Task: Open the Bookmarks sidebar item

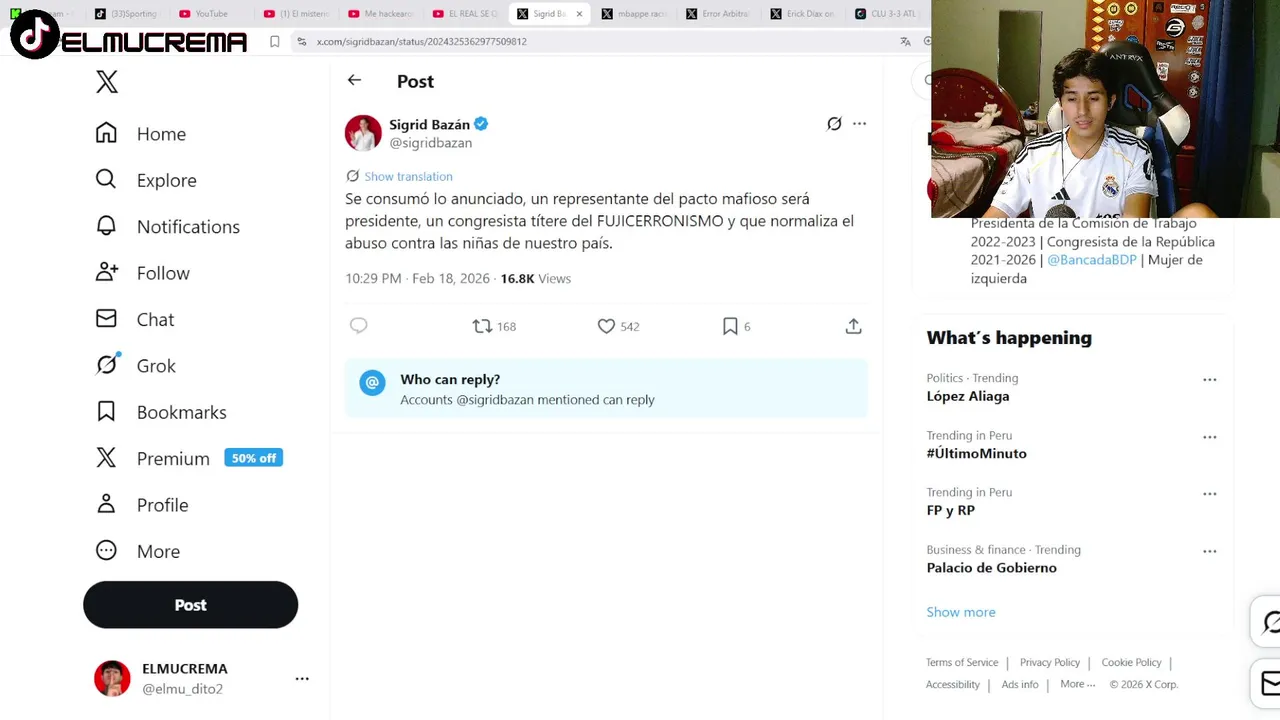Action: (x=181, y=412)
